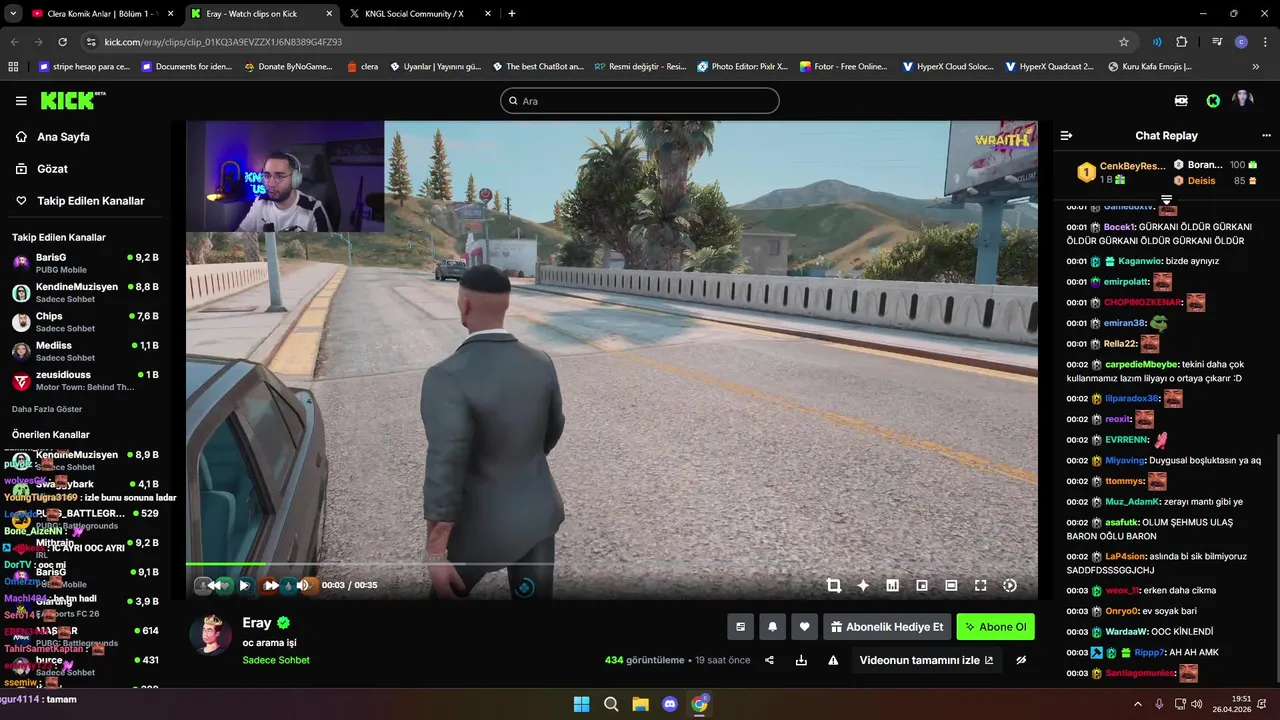Share the clip
Screen dimensions: 1280x720
coord(769,660)
